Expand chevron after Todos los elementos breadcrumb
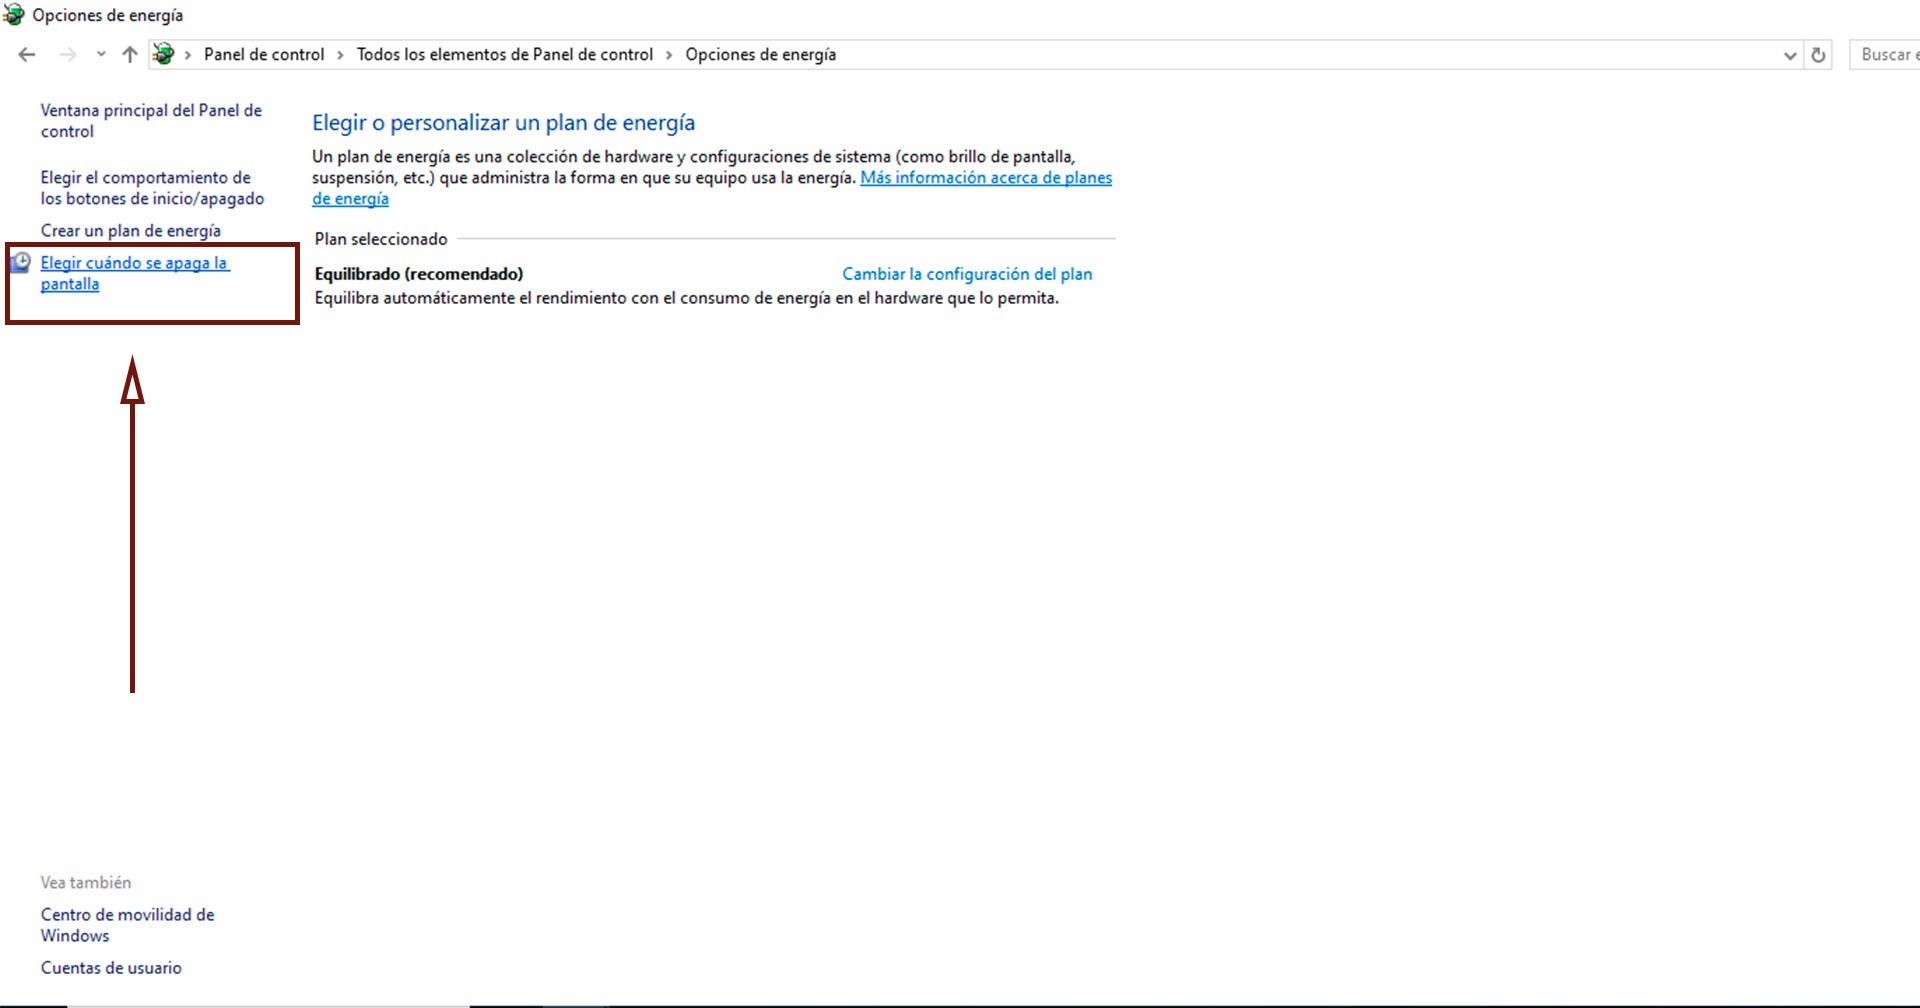The image size is (1920, 1008). click(x=669, y=55)
